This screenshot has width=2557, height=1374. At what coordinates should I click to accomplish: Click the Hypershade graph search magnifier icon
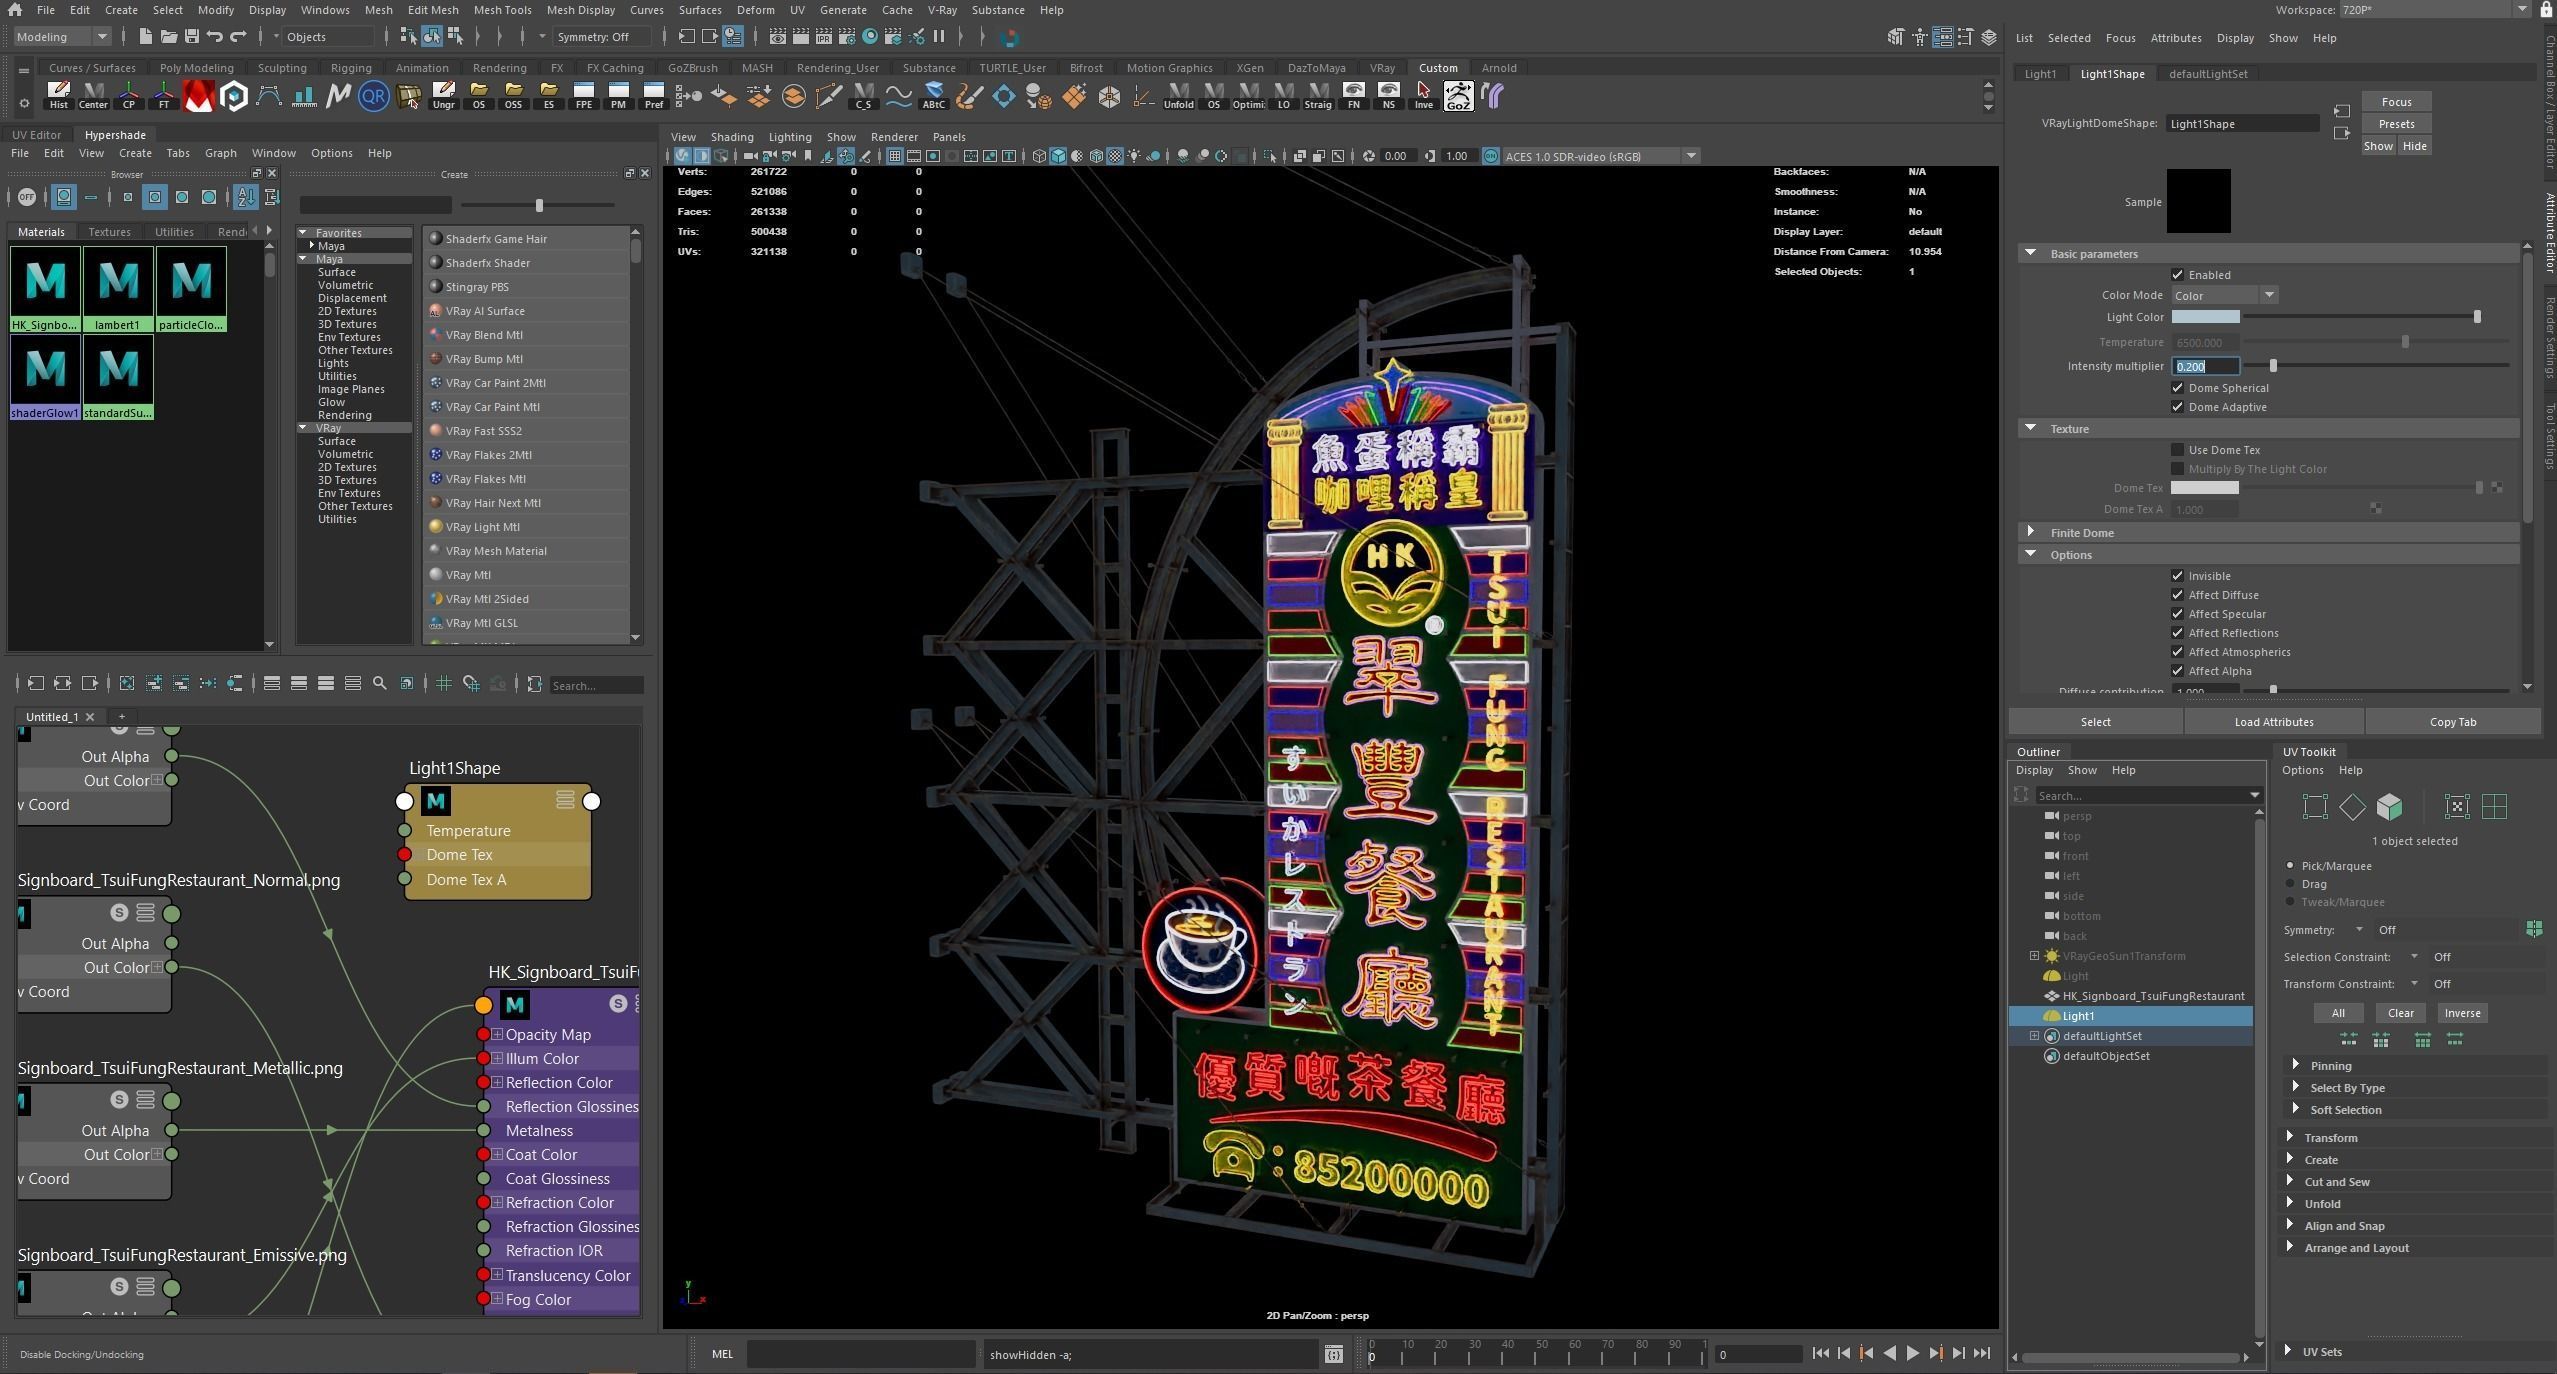coord(380,684)
